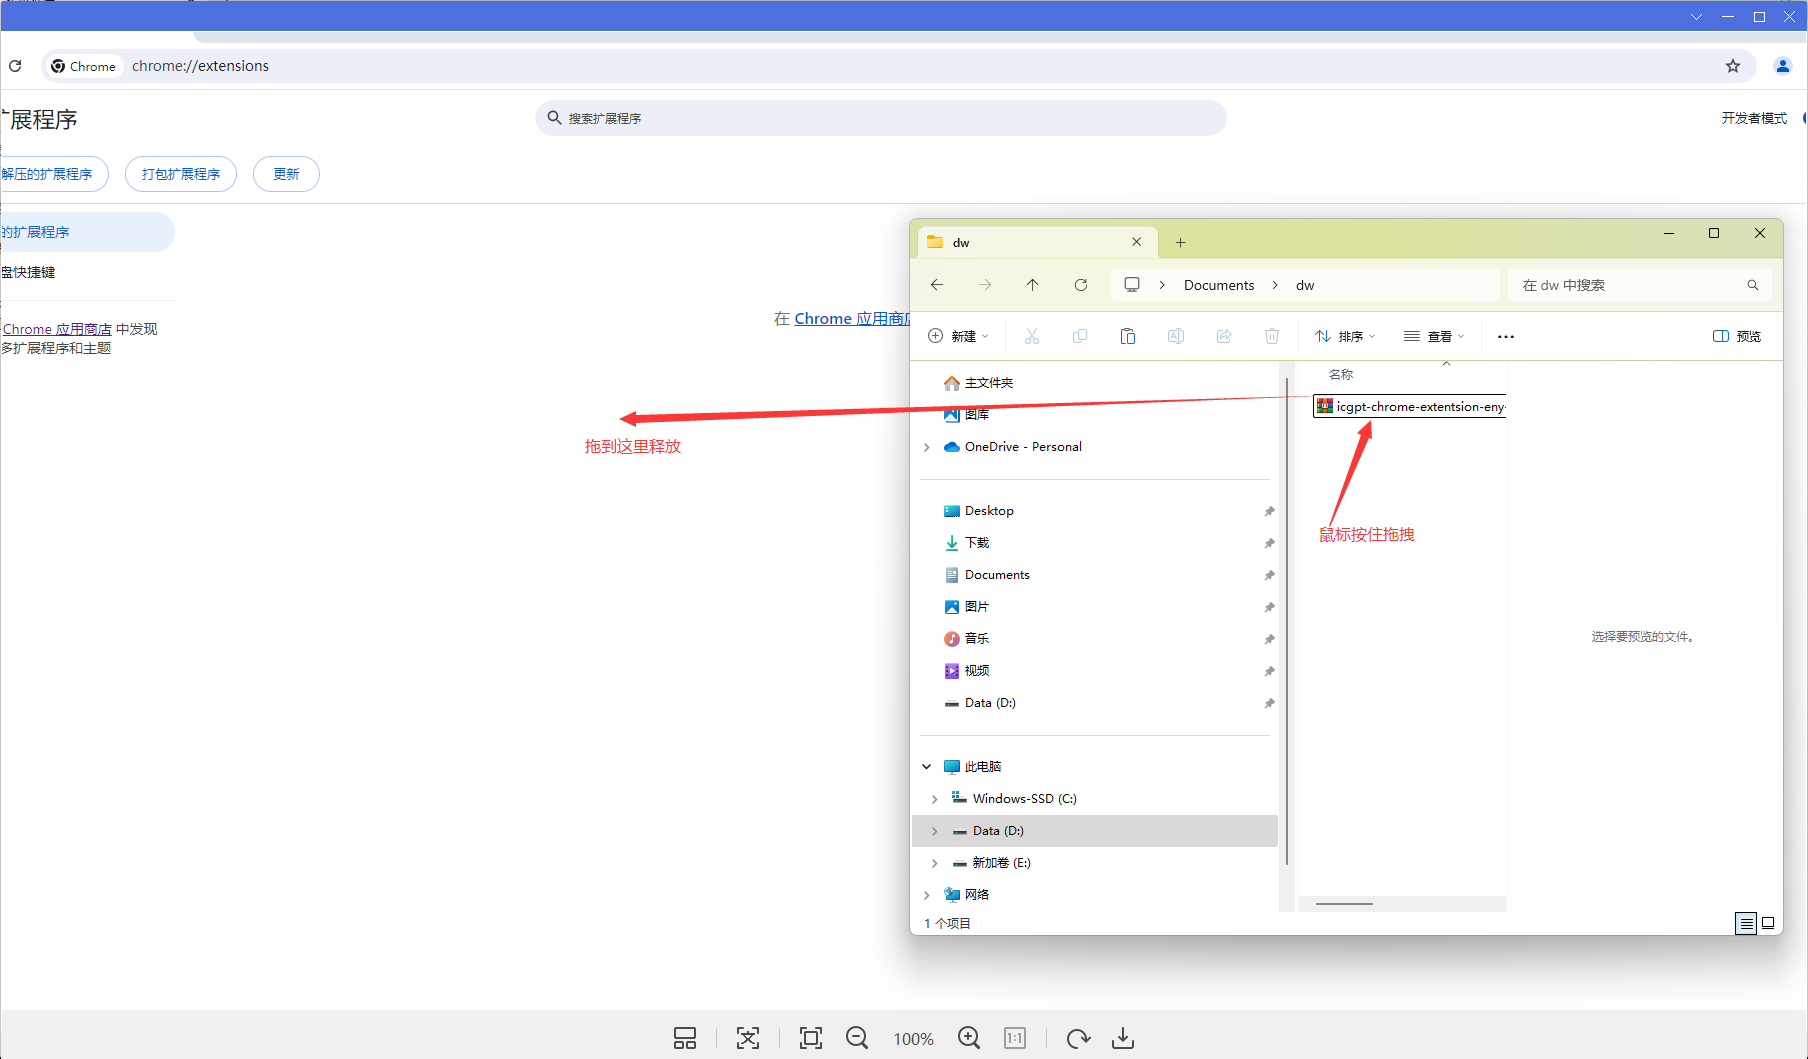1808x1059 pixels.
Task: Add a new File Explorer tab
Action: click(x=1180, y=242)
